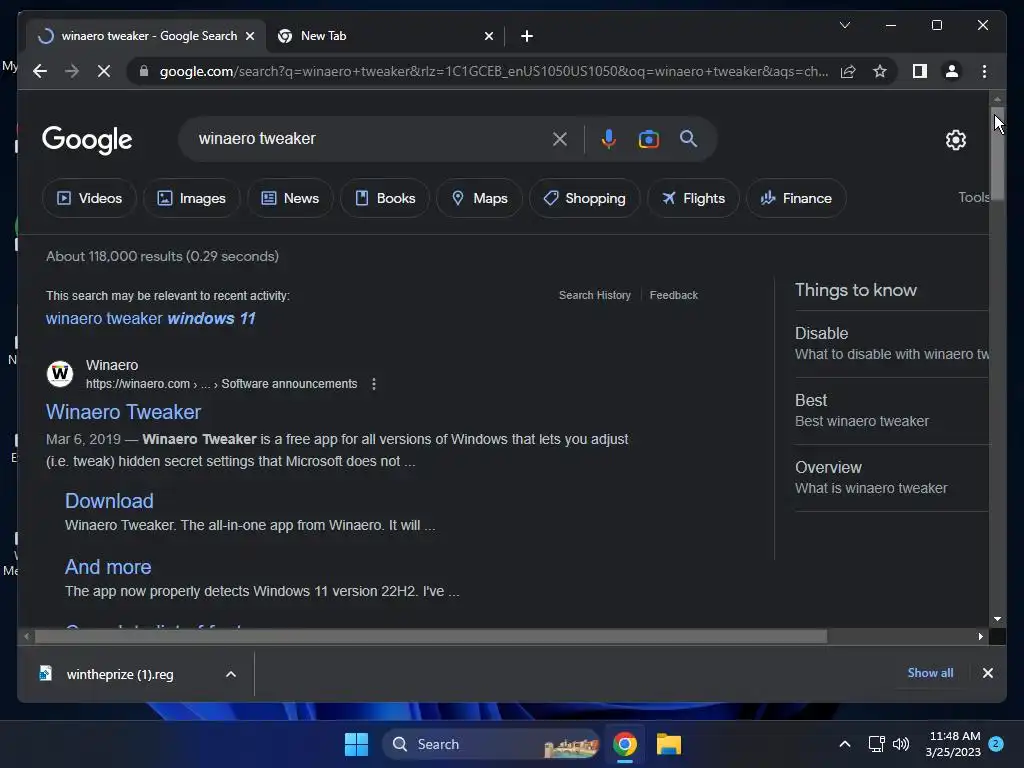
Task: Open Chrome three-dot menu
Action: (x=984, y=71)
